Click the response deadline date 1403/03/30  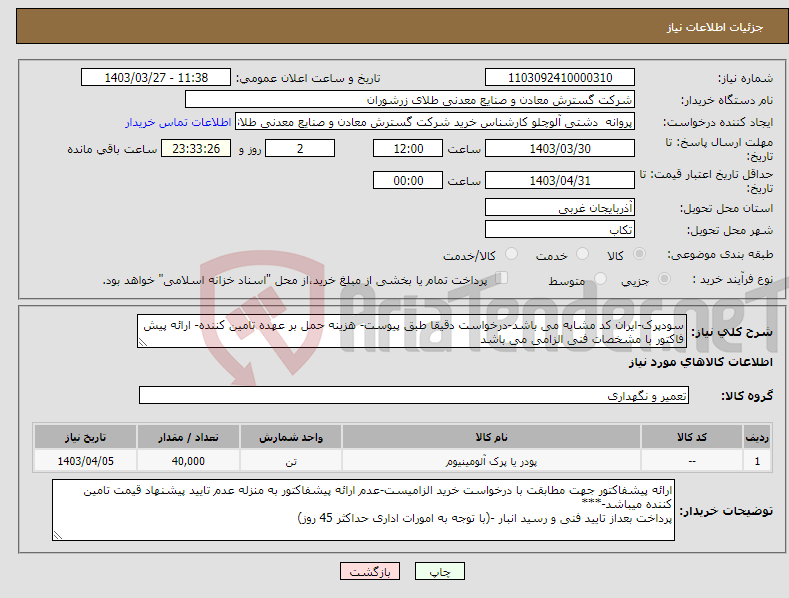tap(560, 148)
